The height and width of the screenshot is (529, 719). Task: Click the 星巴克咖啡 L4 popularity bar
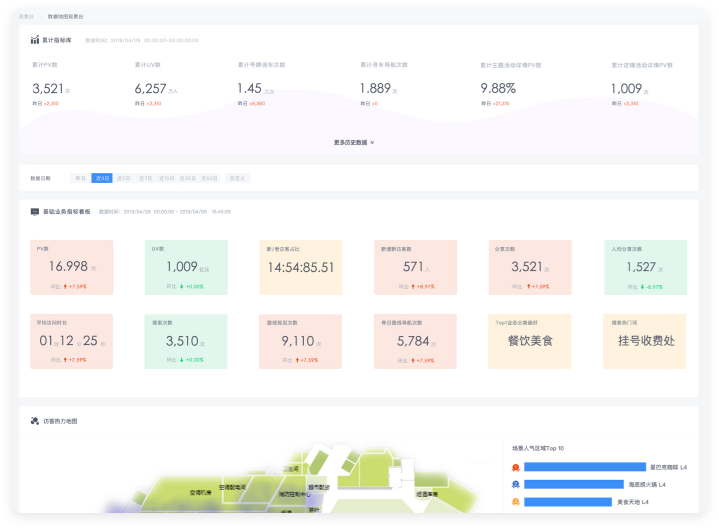pos(585,467)
